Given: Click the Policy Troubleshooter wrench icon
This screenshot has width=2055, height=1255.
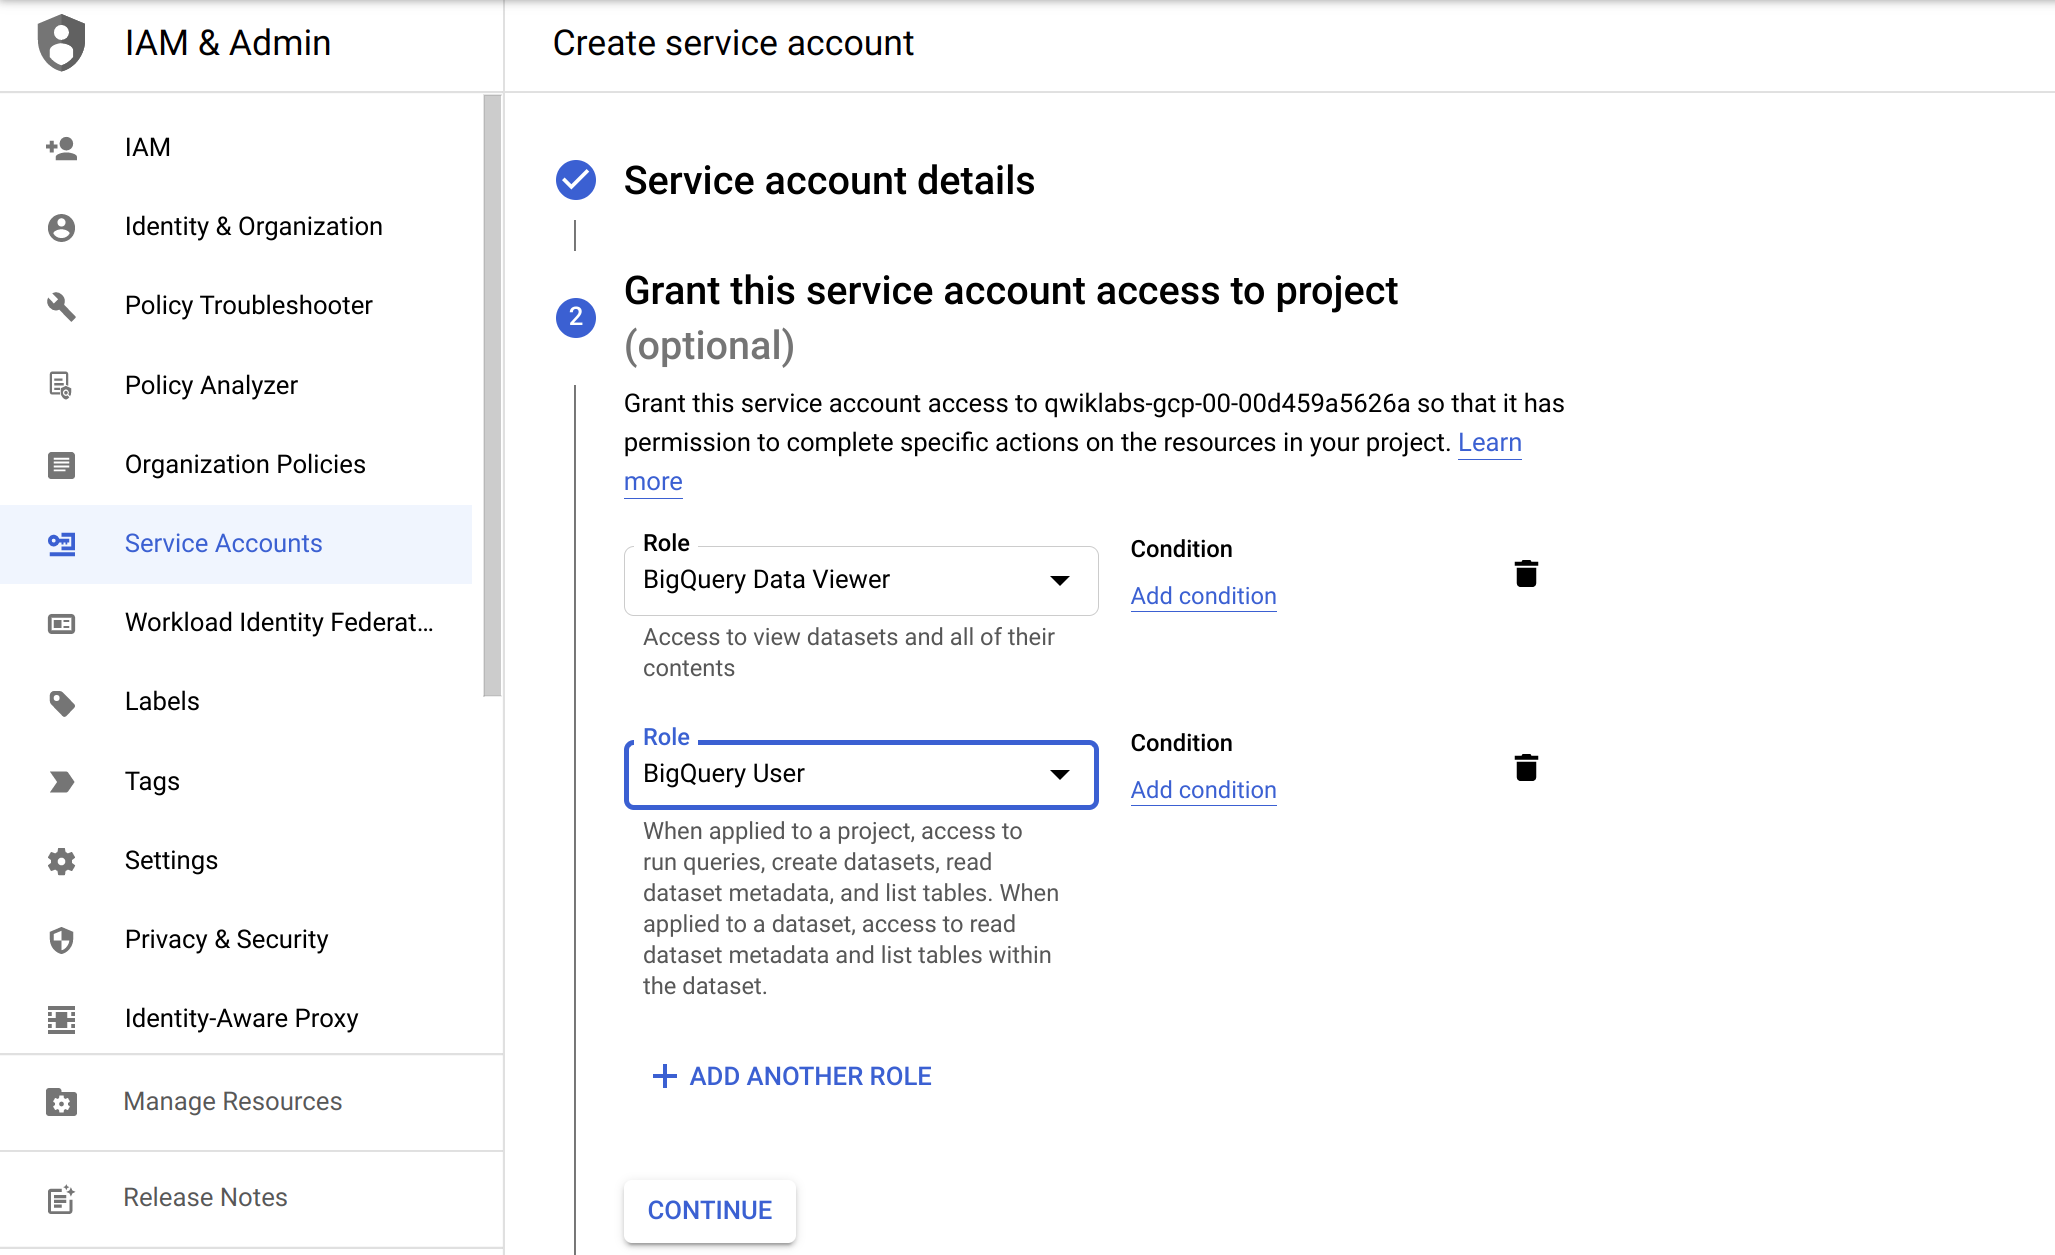Looking at the screenshot, I should (59, 305).
